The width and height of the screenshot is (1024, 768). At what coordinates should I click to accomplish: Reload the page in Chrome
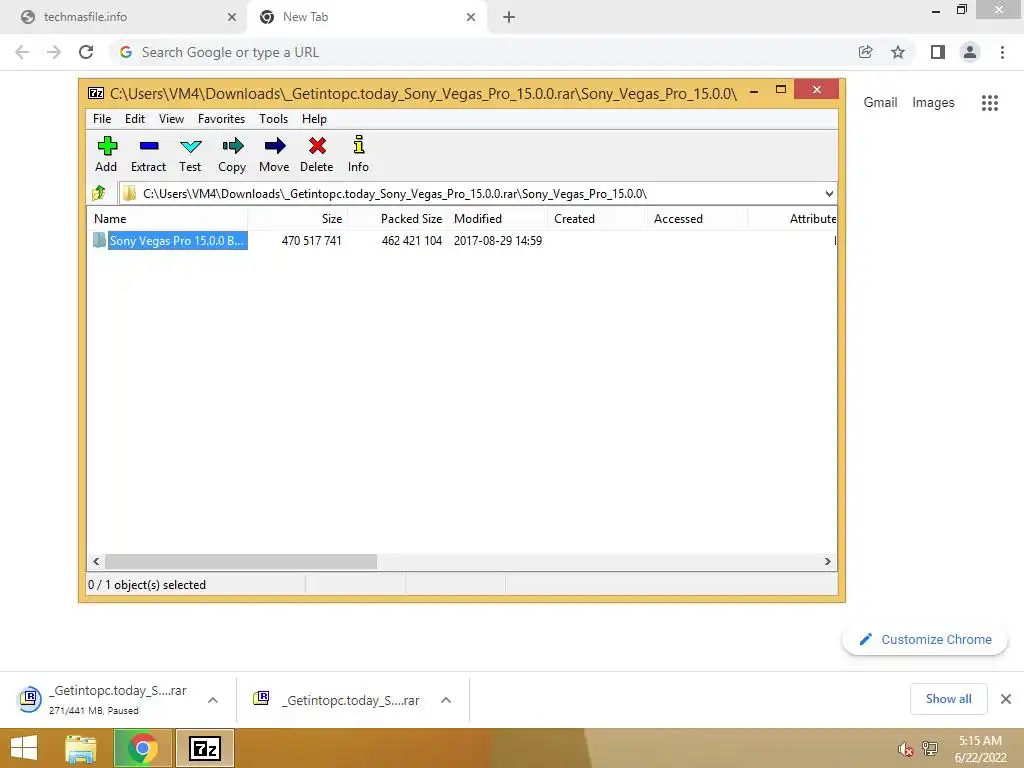pyautogui.click(x=86, y=52)
